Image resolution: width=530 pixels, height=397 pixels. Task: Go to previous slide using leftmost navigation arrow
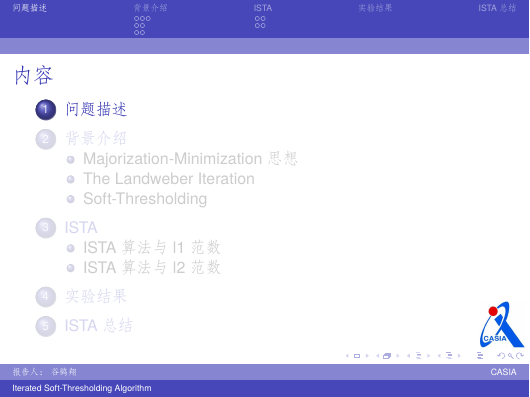[x=347, y=356]
